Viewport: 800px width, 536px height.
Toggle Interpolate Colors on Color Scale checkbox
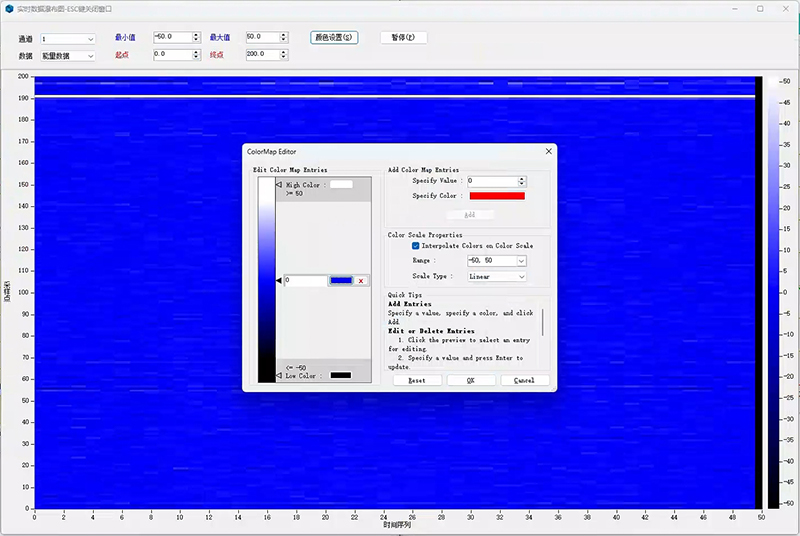coord(416,245)
